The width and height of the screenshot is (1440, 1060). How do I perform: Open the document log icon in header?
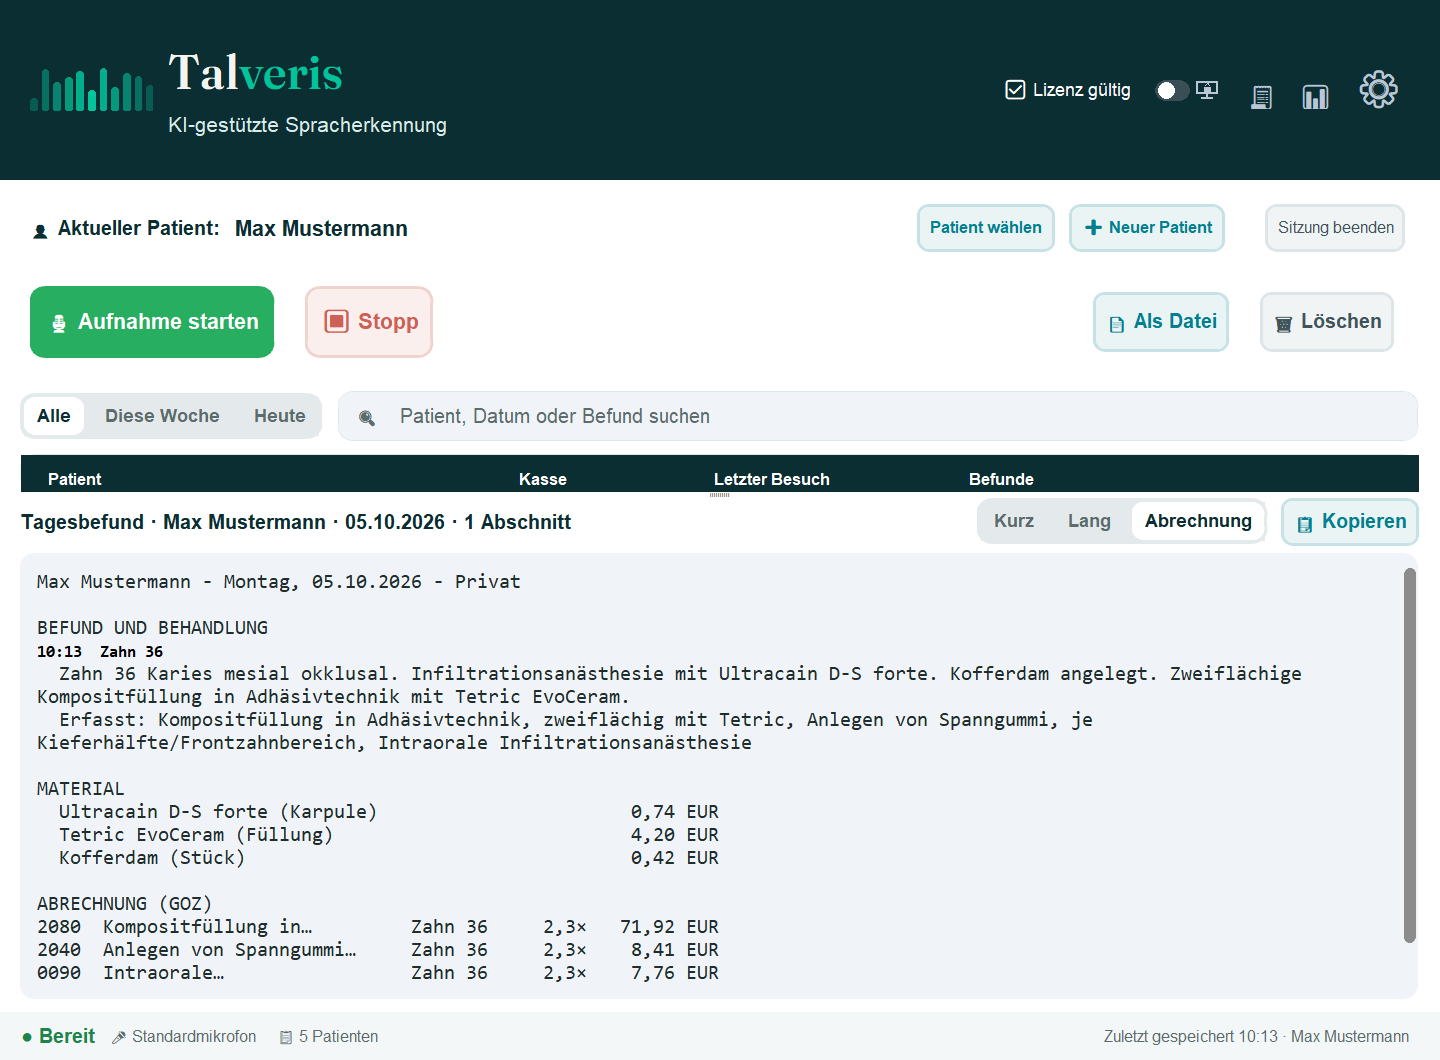(1262, 97)
